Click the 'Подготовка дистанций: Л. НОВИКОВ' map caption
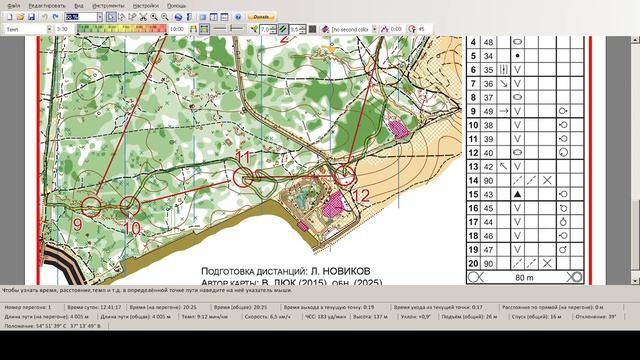 [286, 271]
